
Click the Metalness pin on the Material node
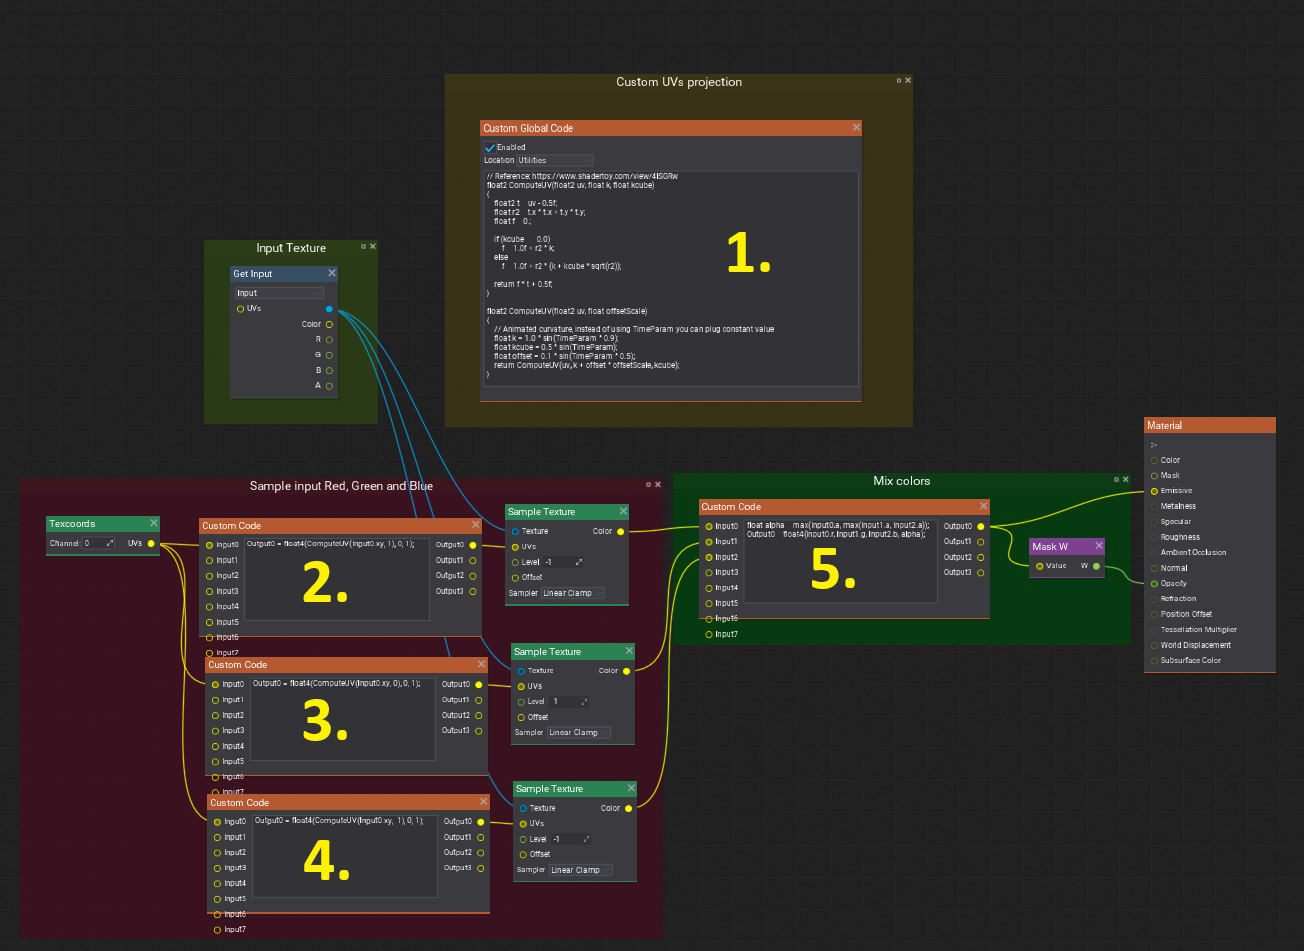1154,506
